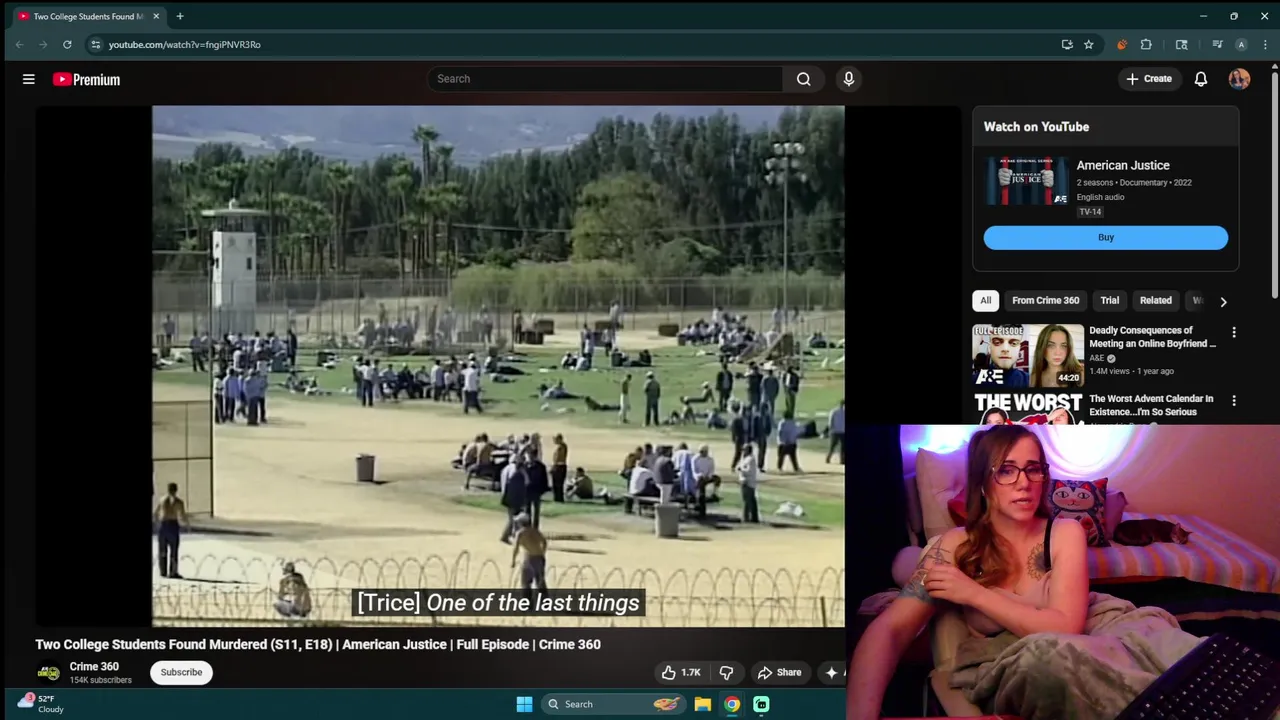Select the Related filter chip
The height and width of the screenshot is (720, 1280).
1155,300
